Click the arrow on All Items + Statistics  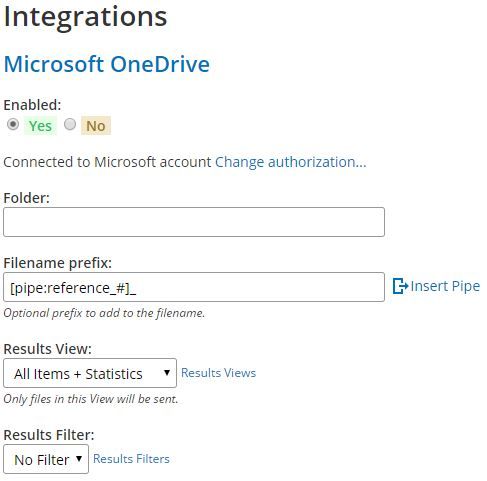coord(167,373)
